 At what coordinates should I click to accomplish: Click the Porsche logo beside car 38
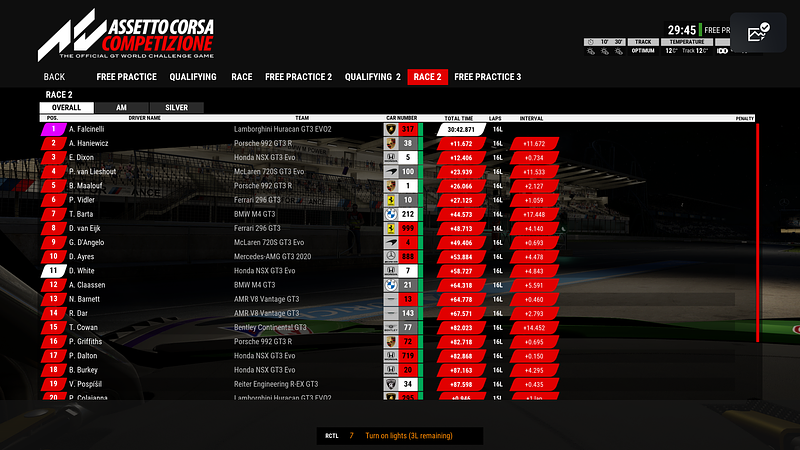(391, 143)
